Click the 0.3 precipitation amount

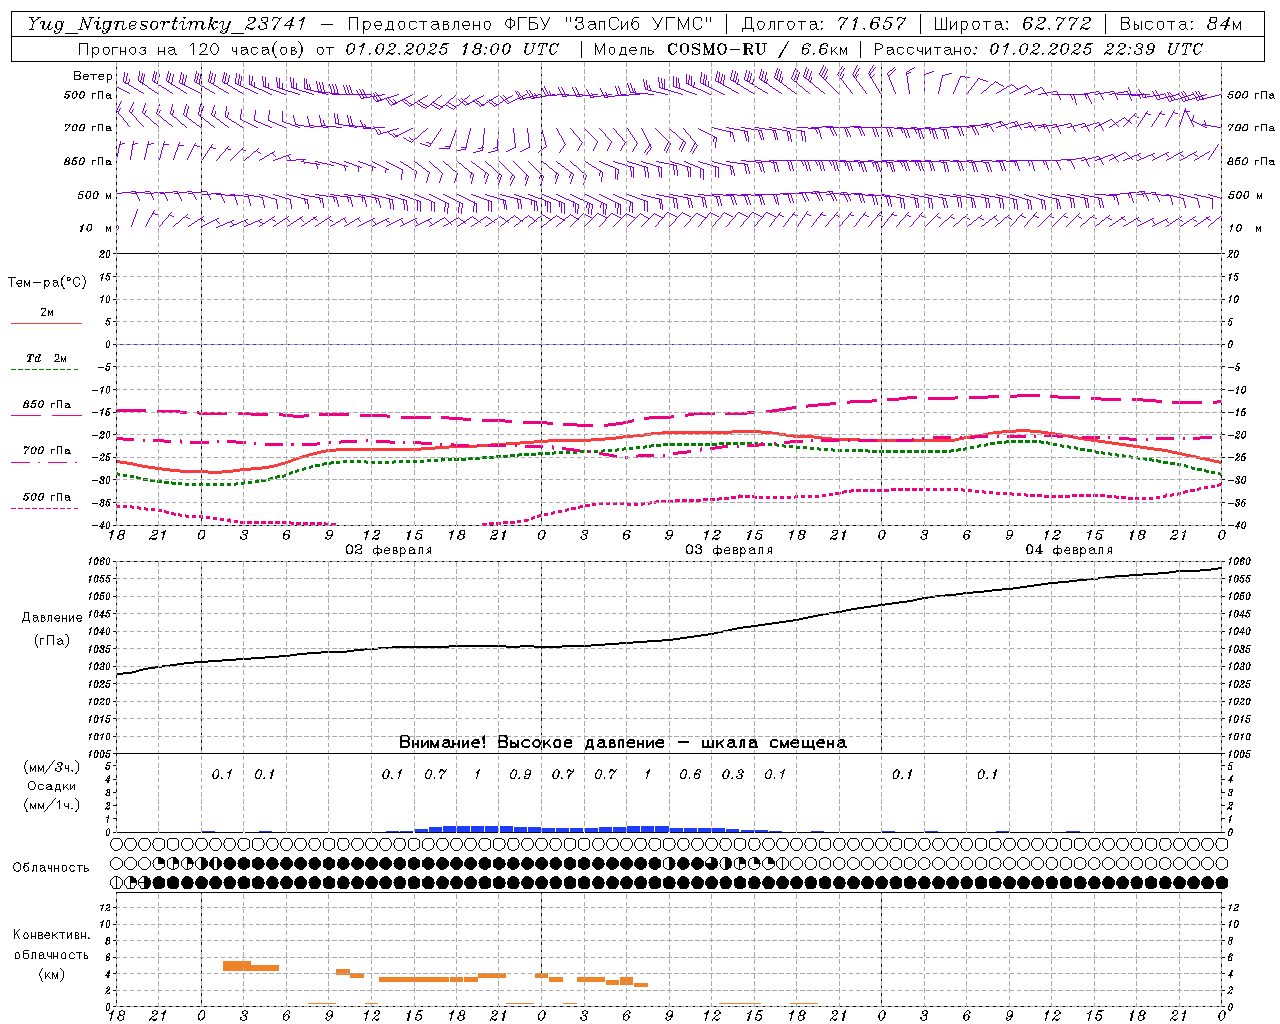[x=733, y=774]
